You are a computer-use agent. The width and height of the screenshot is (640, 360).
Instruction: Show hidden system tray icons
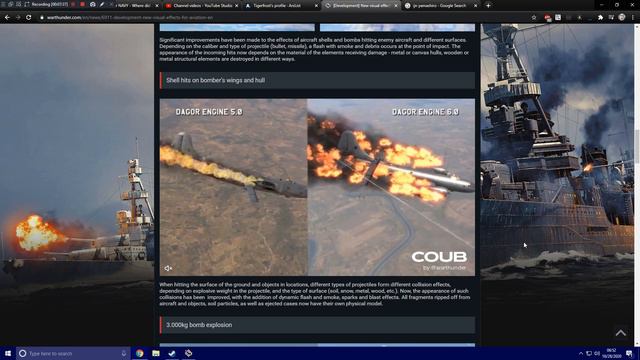tap(581, 353)
